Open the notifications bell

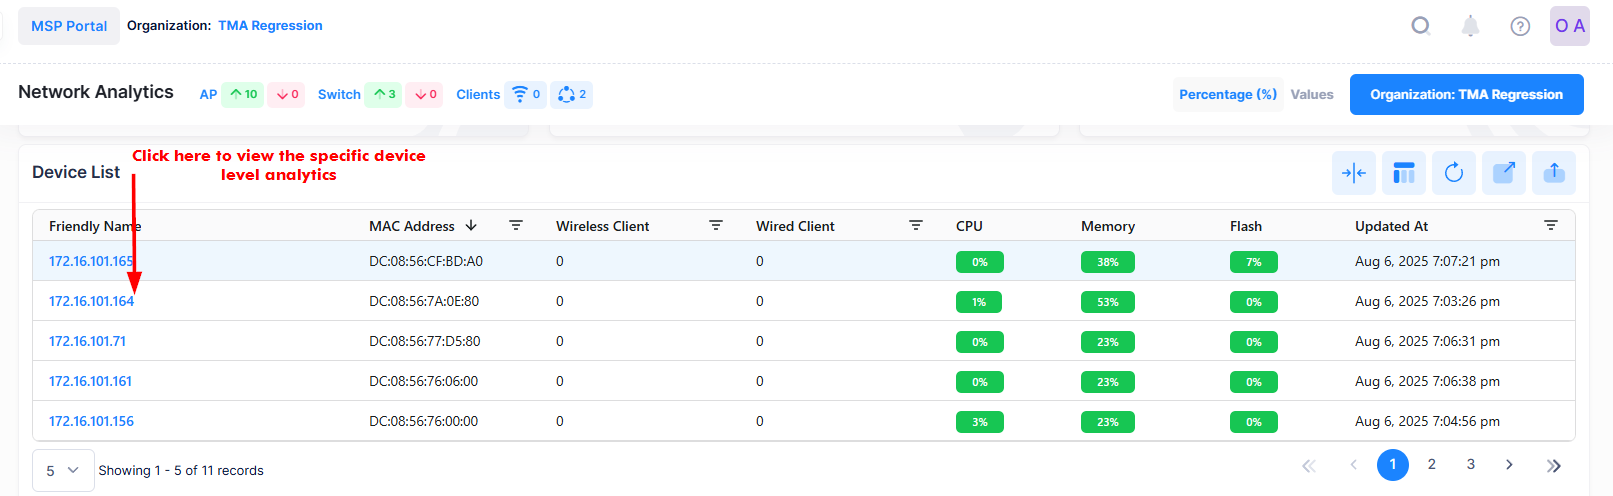(1470, 26)
